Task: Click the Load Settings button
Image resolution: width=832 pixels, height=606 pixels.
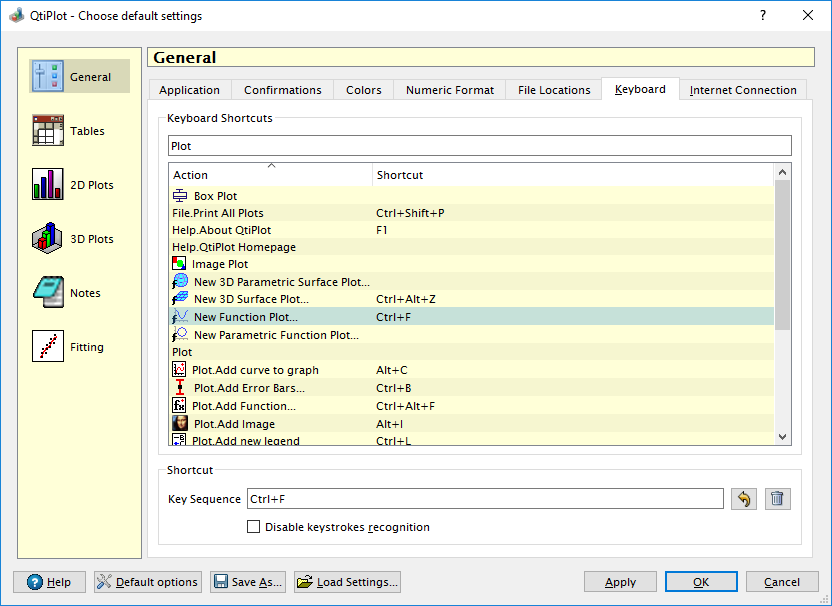Action: click(x=347, y=582)
